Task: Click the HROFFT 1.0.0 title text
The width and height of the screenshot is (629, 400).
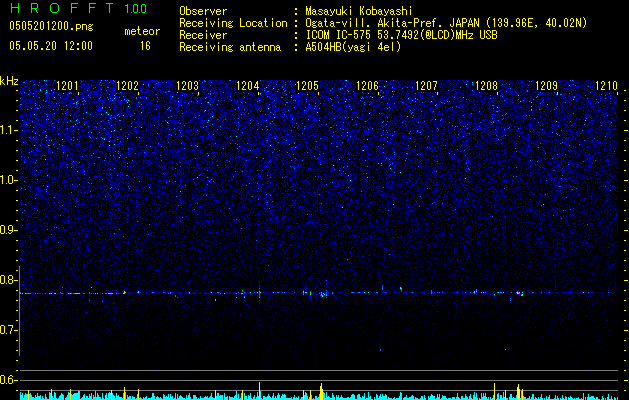Action: 79,8
